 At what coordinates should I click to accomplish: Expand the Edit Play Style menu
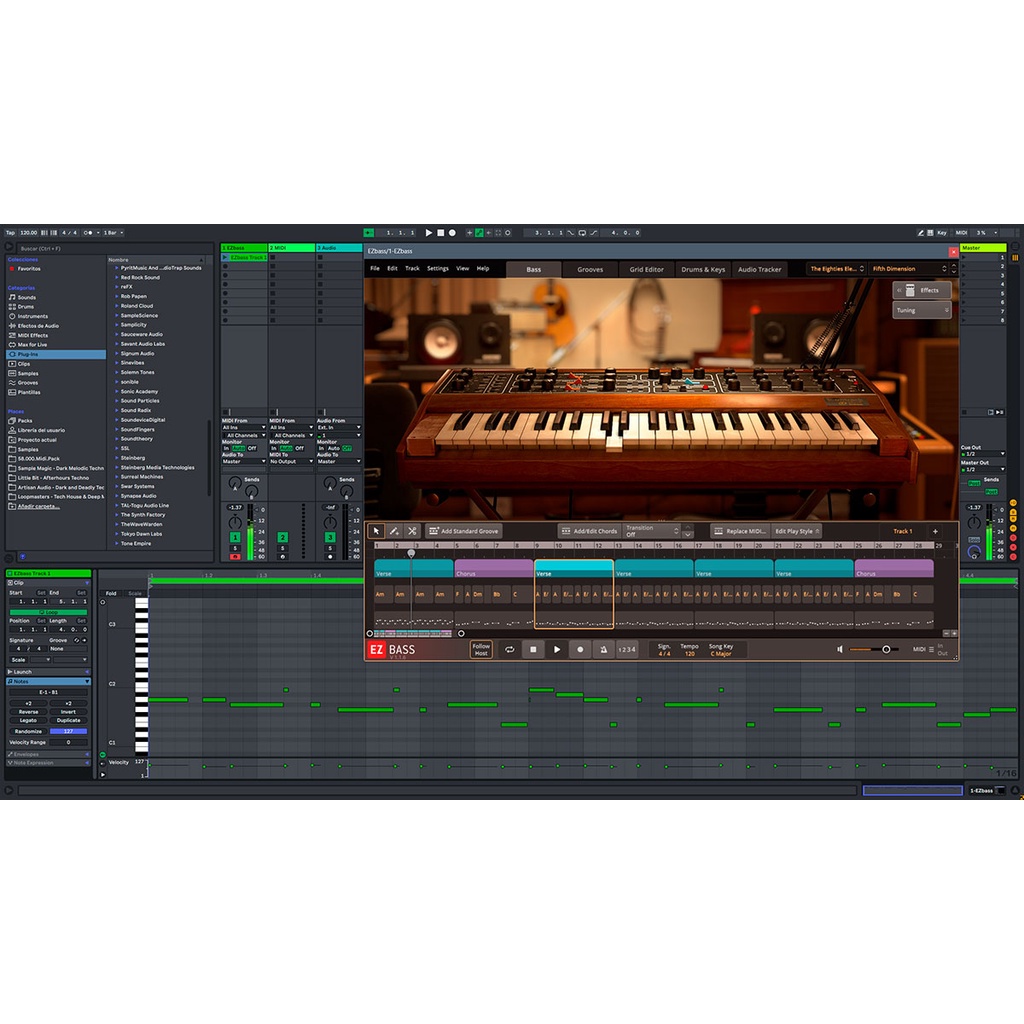(x=797, y=531)
